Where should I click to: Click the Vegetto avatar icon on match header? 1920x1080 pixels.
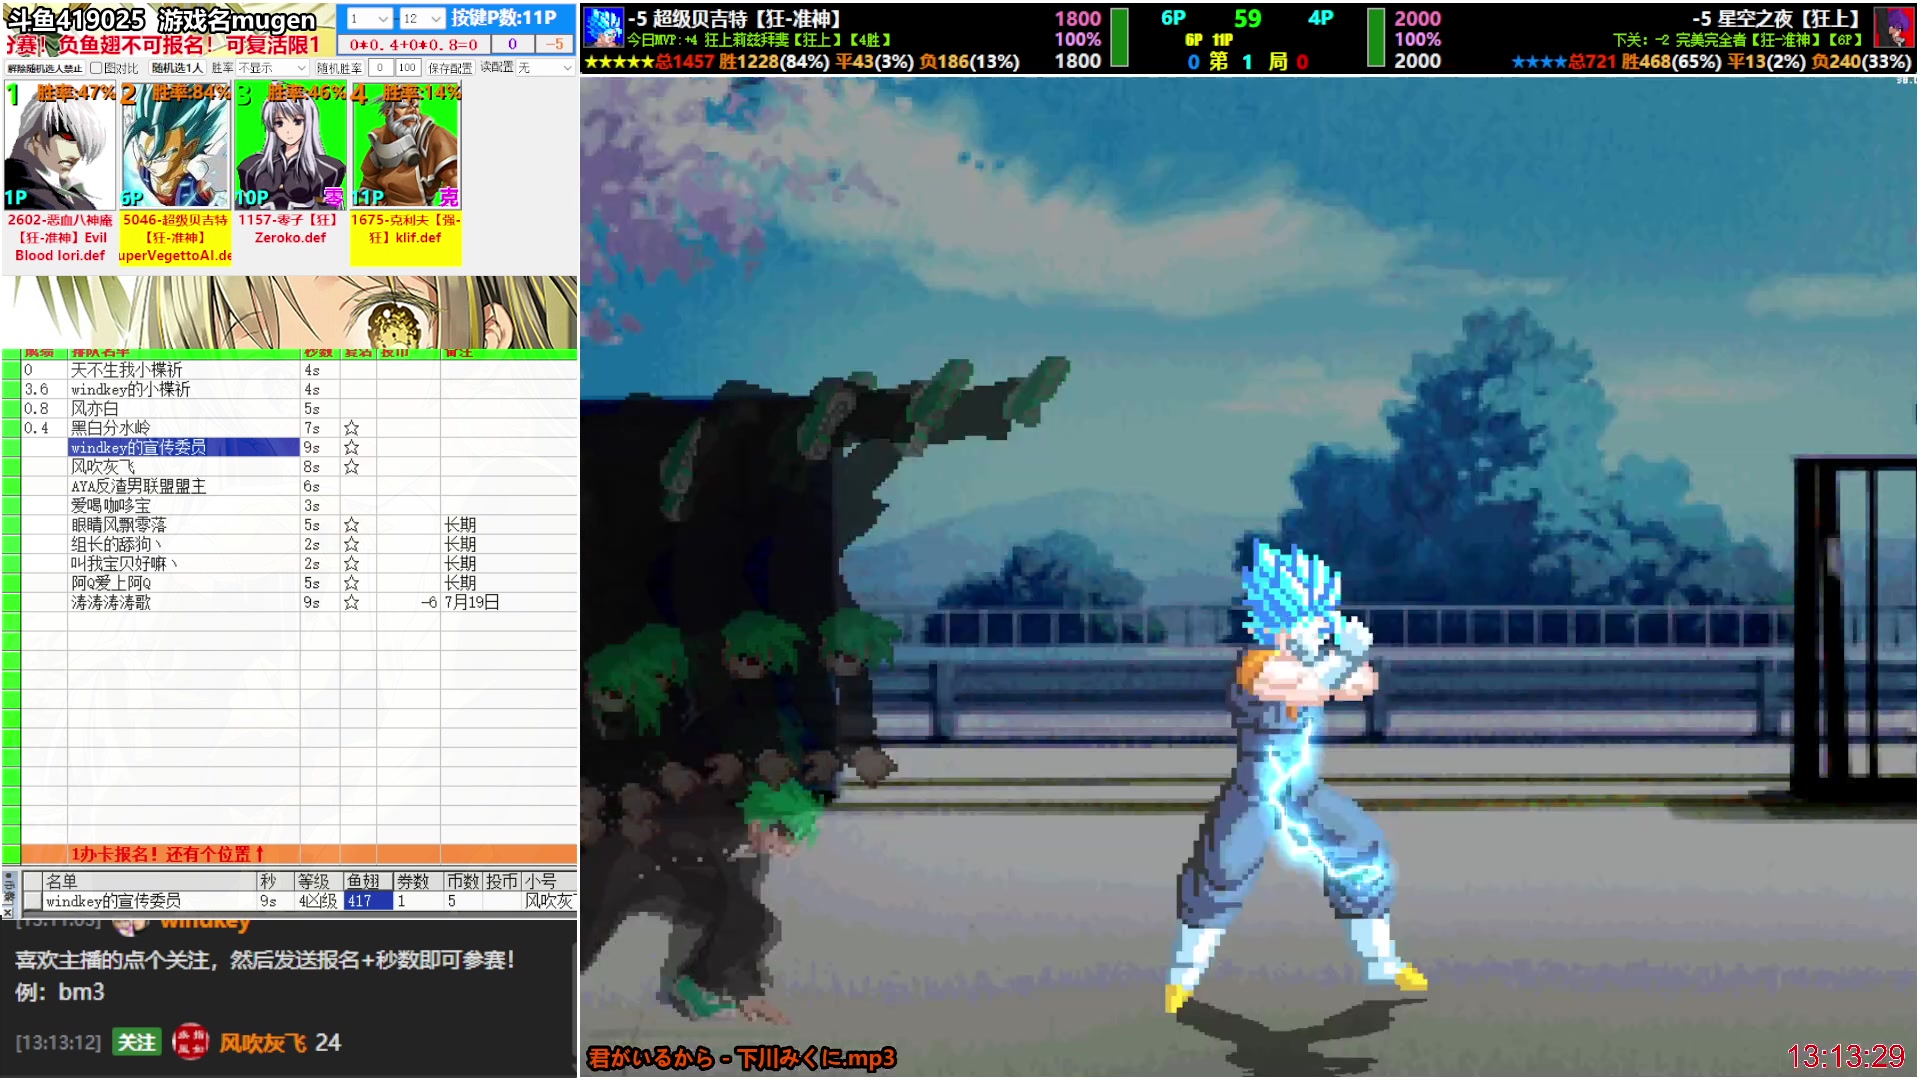[603, 27]
